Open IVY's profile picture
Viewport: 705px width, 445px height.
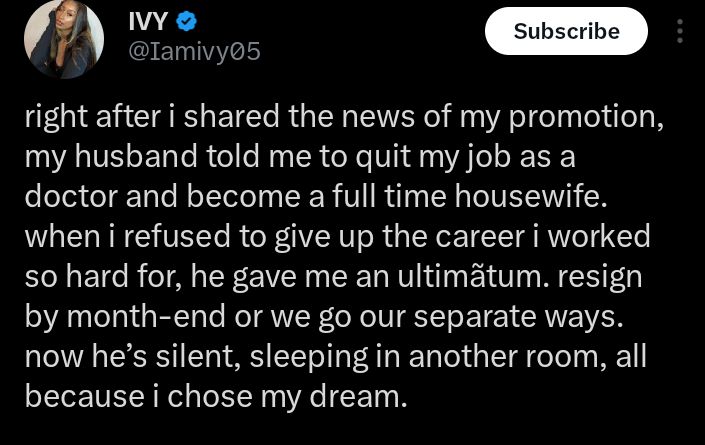64,39
